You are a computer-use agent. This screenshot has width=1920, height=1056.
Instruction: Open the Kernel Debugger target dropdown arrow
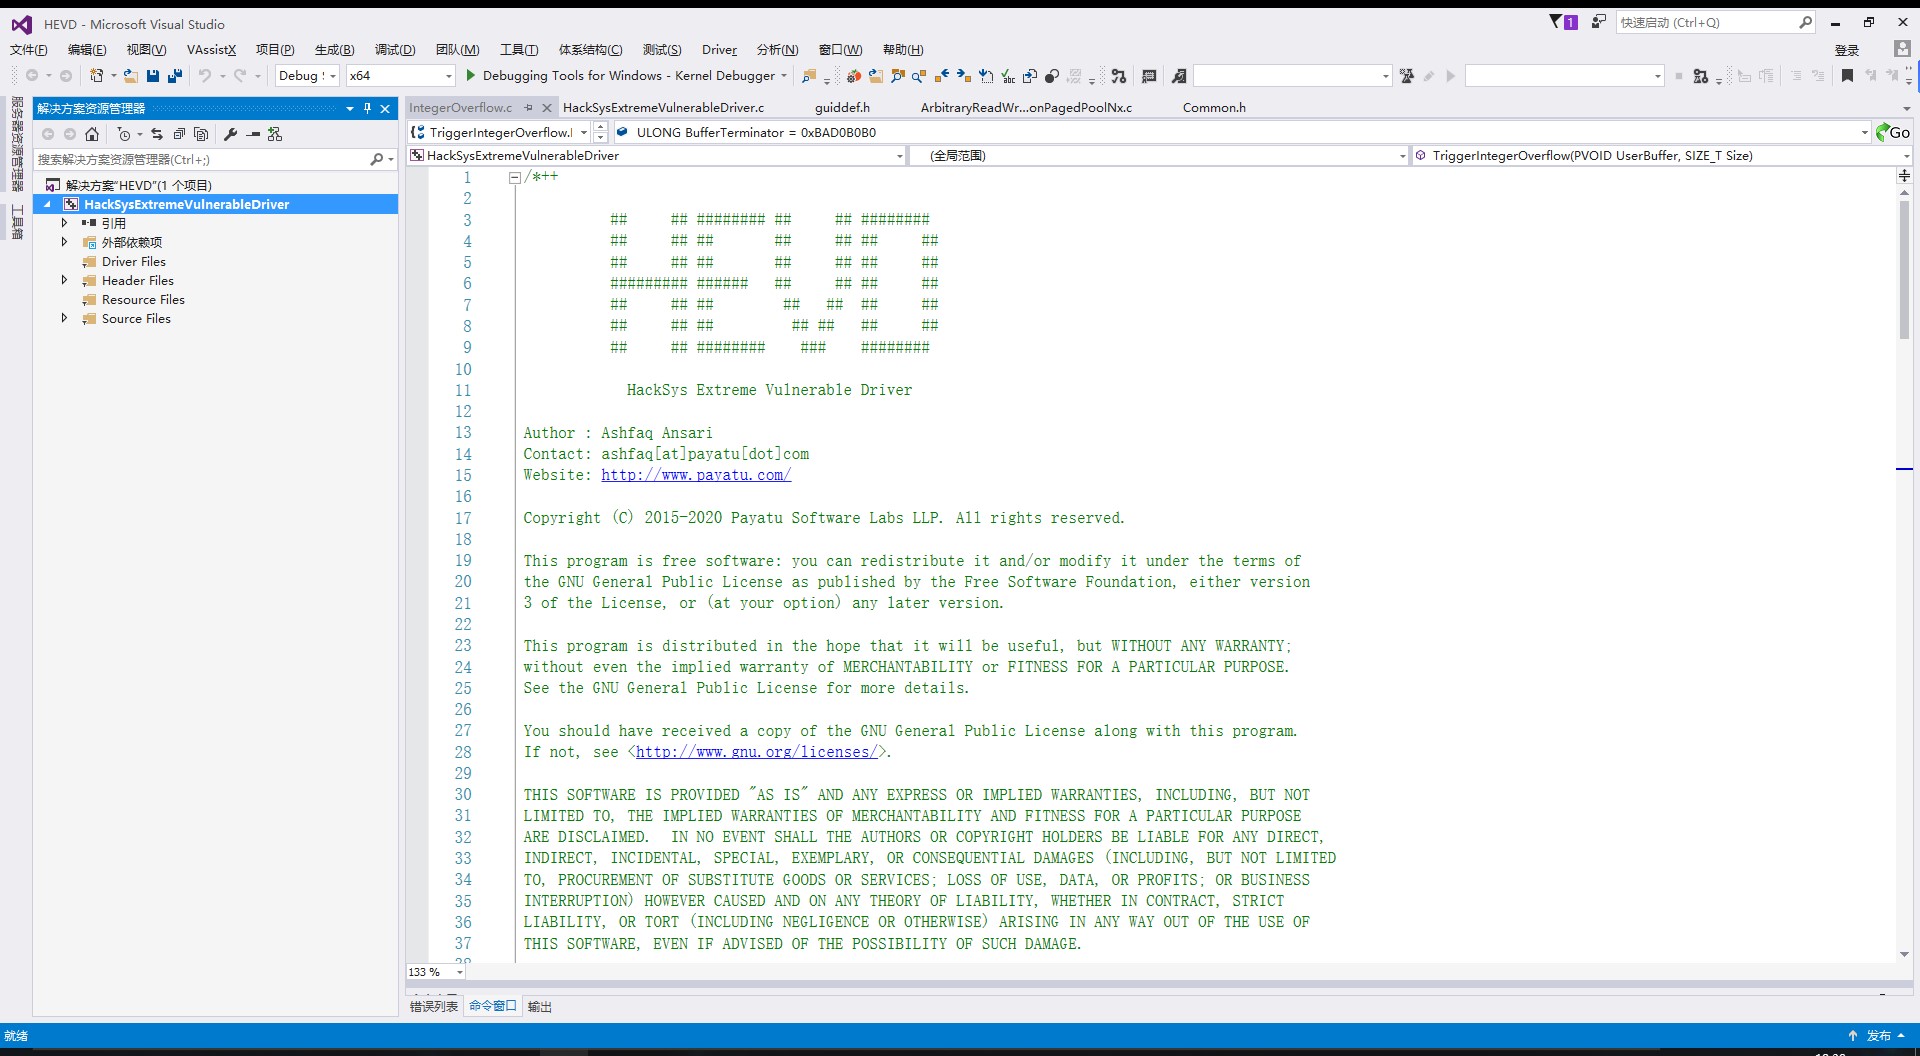(784, 76)
